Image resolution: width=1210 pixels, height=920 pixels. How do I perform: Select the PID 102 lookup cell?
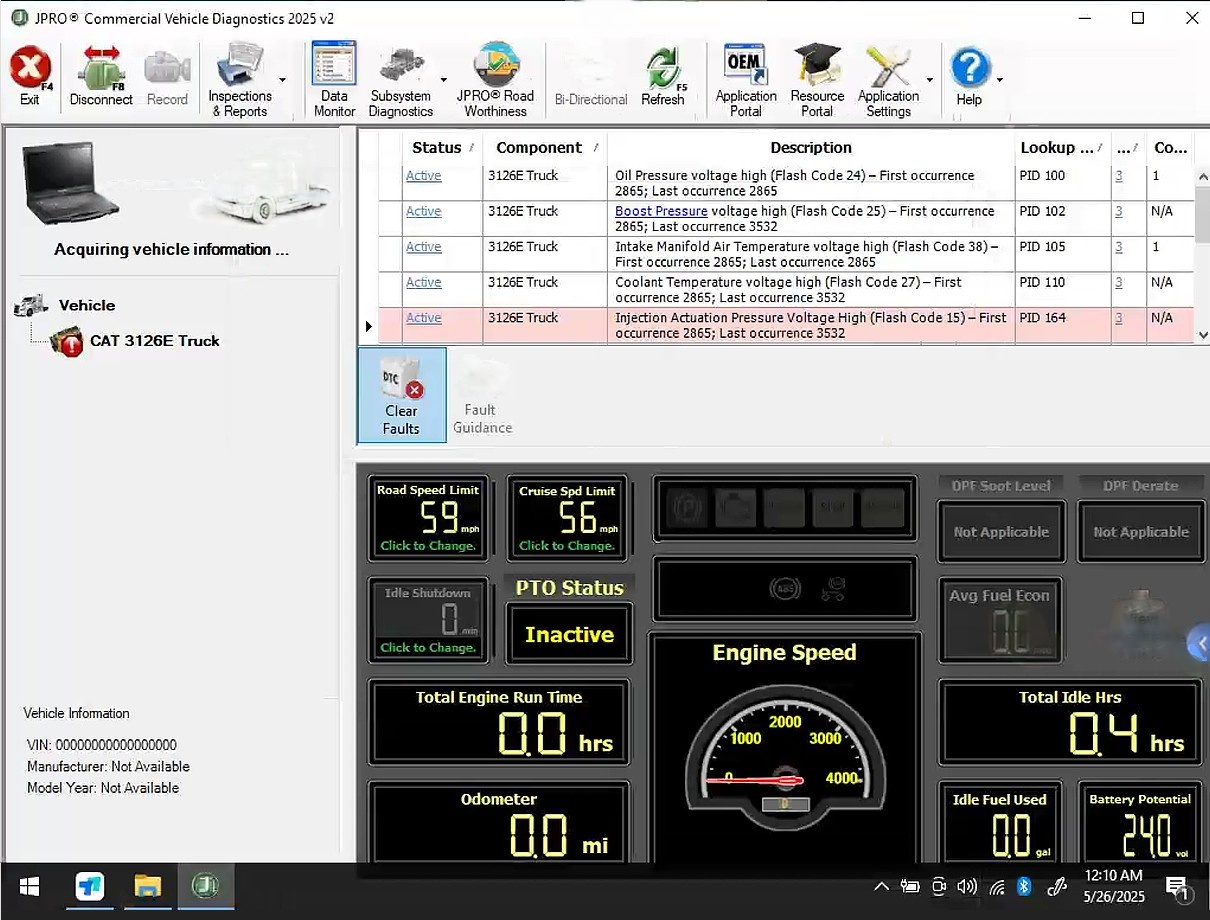[1062, 218]
